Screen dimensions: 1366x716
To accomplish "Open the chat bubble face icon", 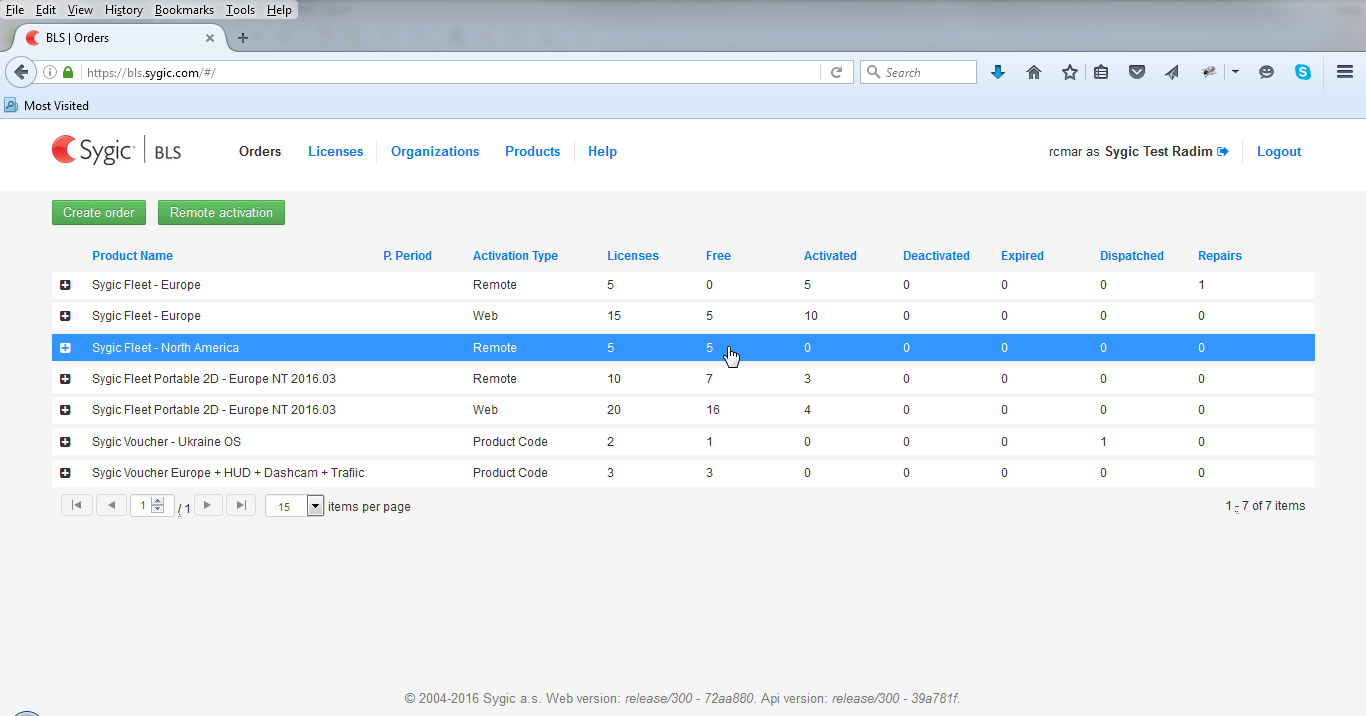I will 1266,72.
